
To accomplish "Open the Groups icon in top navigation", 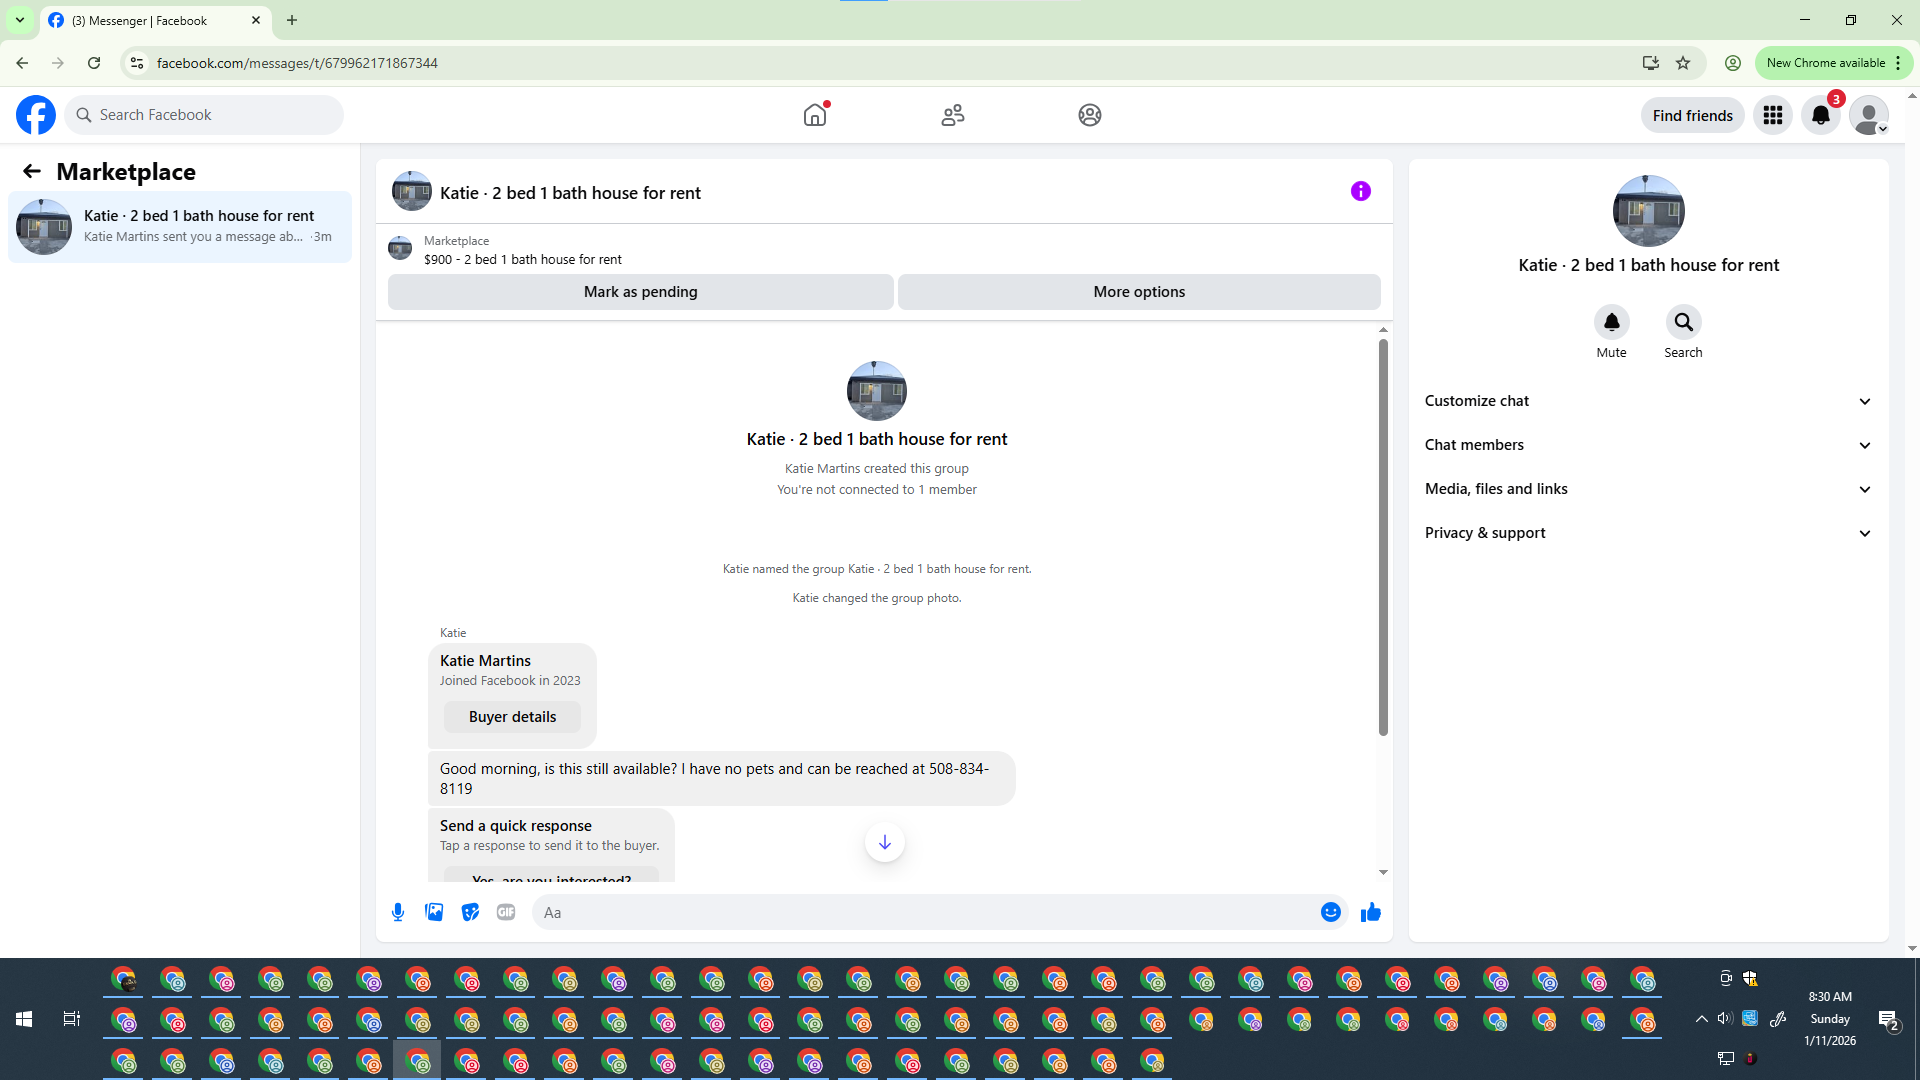I will (1090, 115).
